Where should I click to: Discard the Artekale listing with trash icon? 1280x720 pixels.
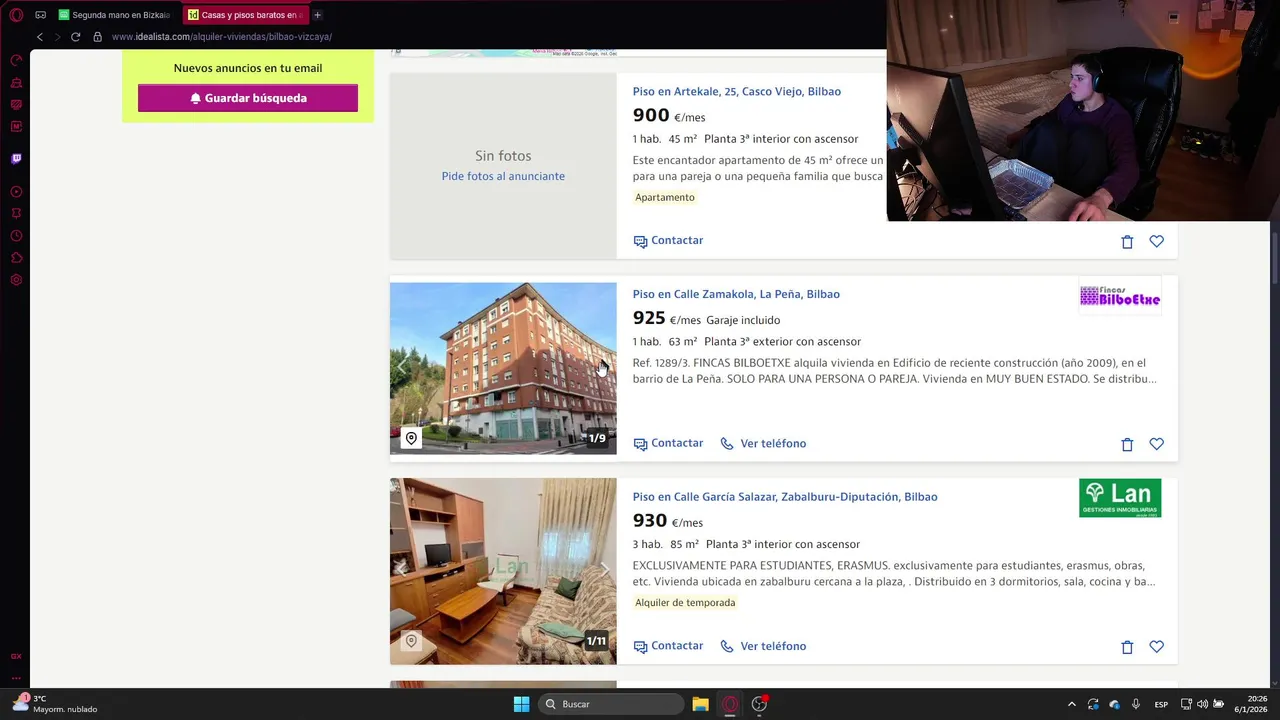pos(1127,242)
